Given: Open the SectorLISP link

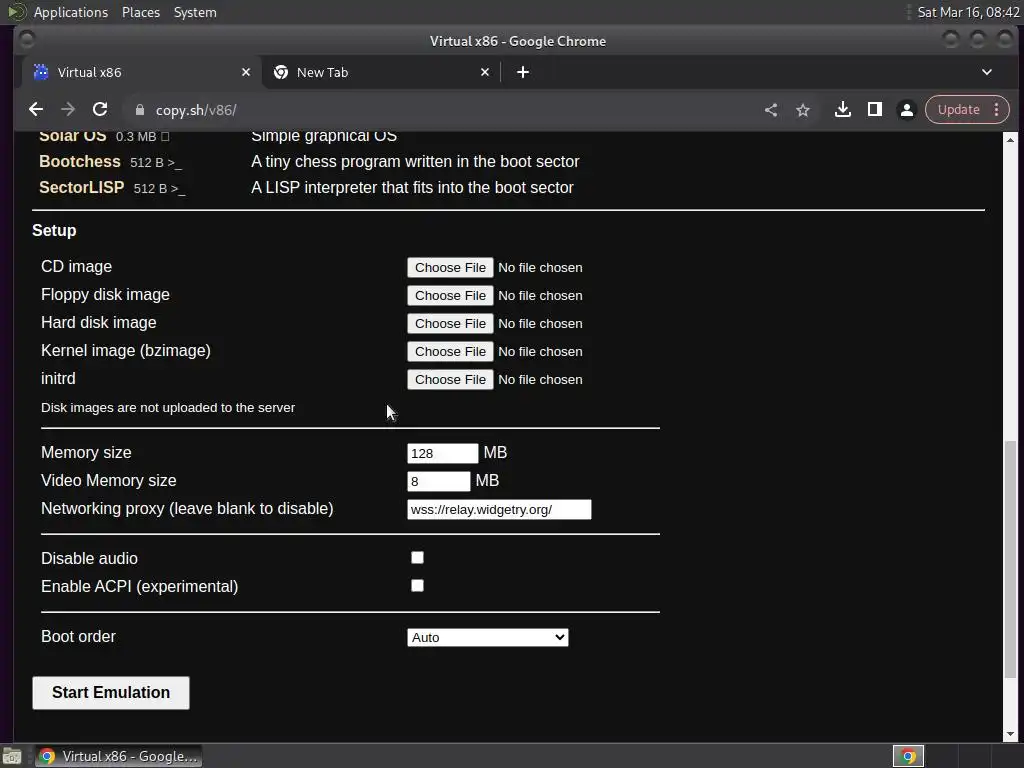Looking at the screenshot, I should point(82,187).
